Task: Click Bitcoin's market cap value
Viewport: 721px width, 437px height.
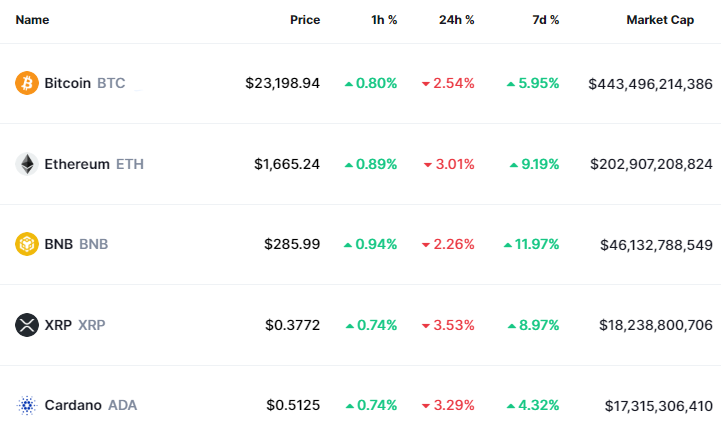Action: 651,83
